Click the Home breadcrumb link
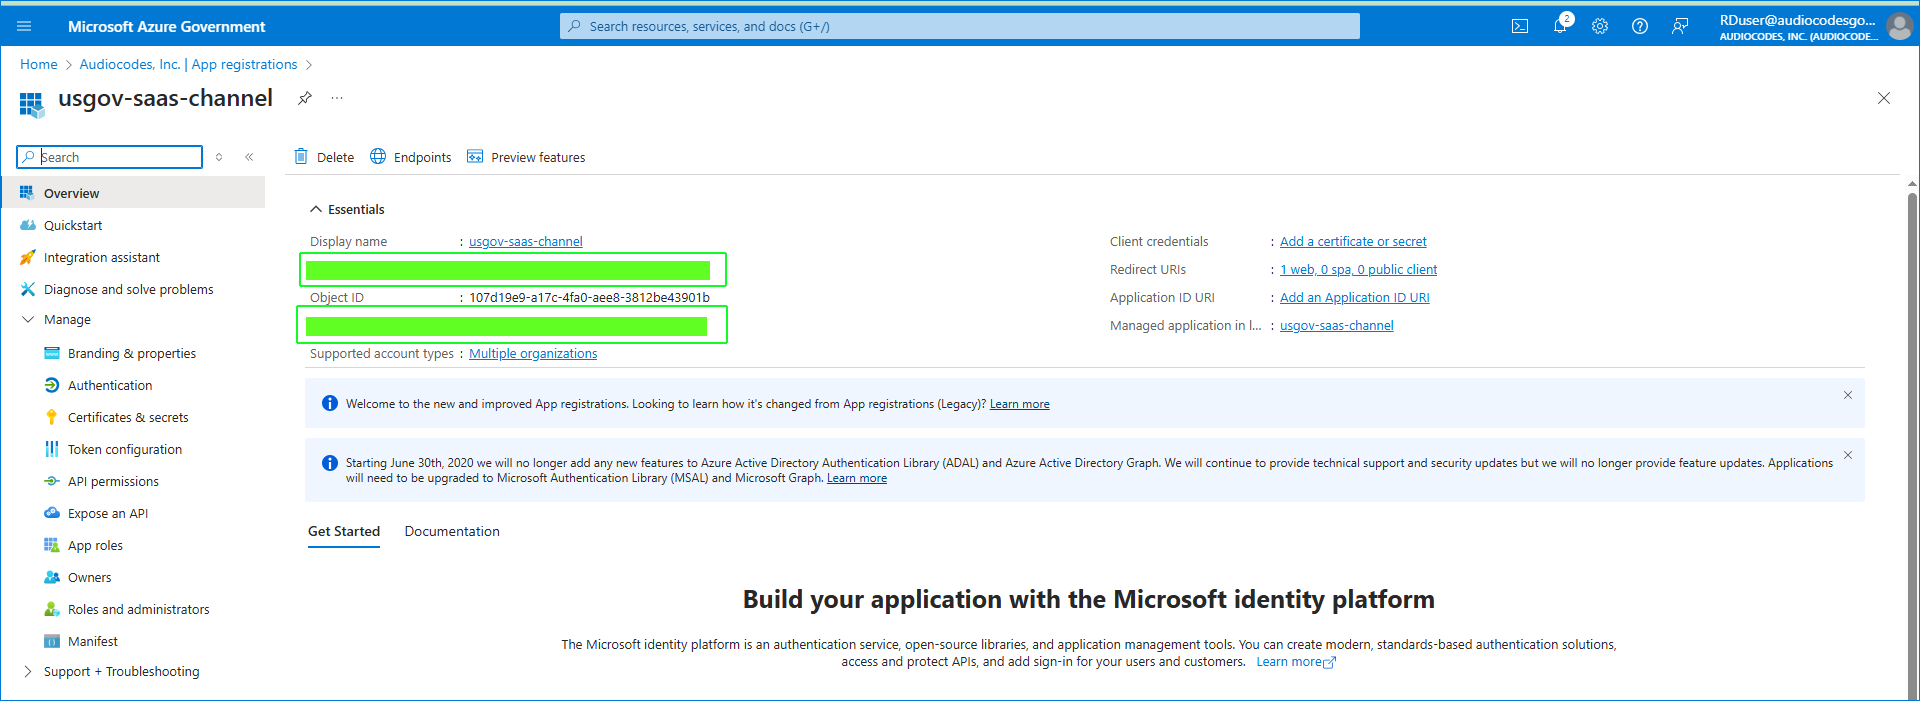Image resolution: width=1920 pixels, height=701 pixels. 39,64
